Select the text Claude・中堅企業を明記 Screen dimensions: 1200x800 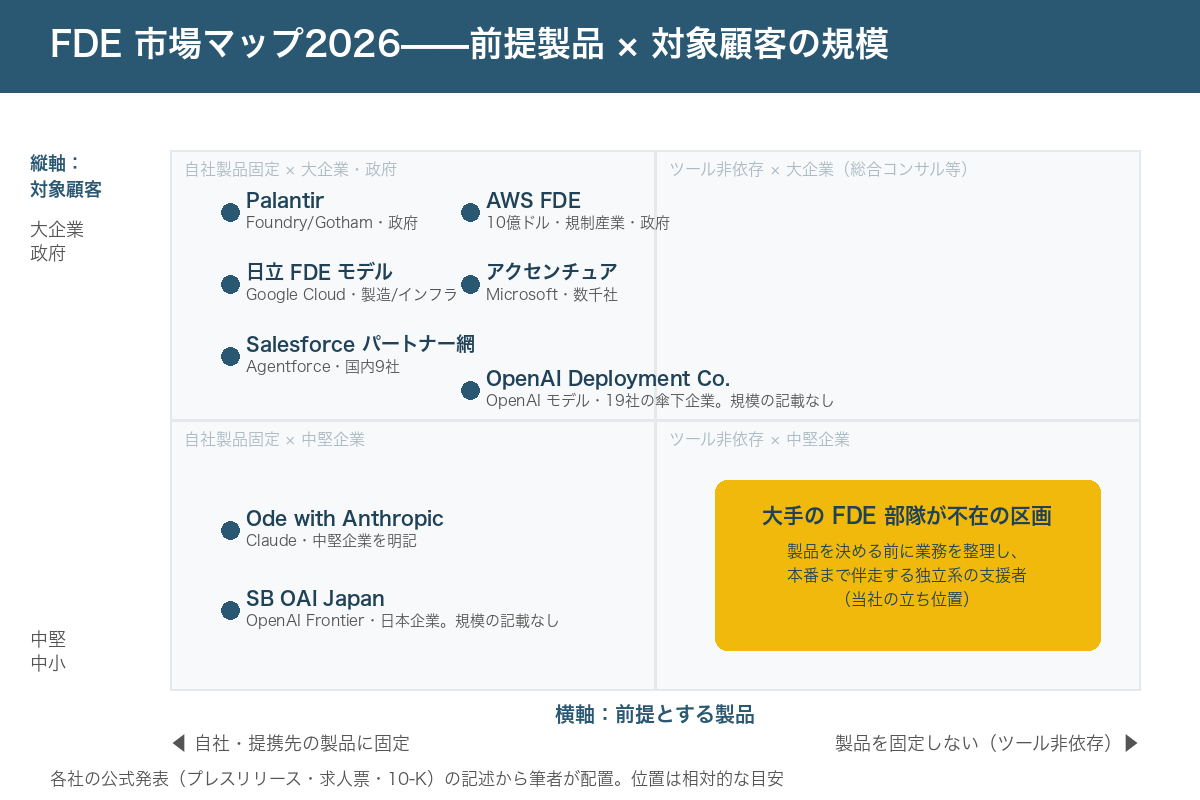331,541
